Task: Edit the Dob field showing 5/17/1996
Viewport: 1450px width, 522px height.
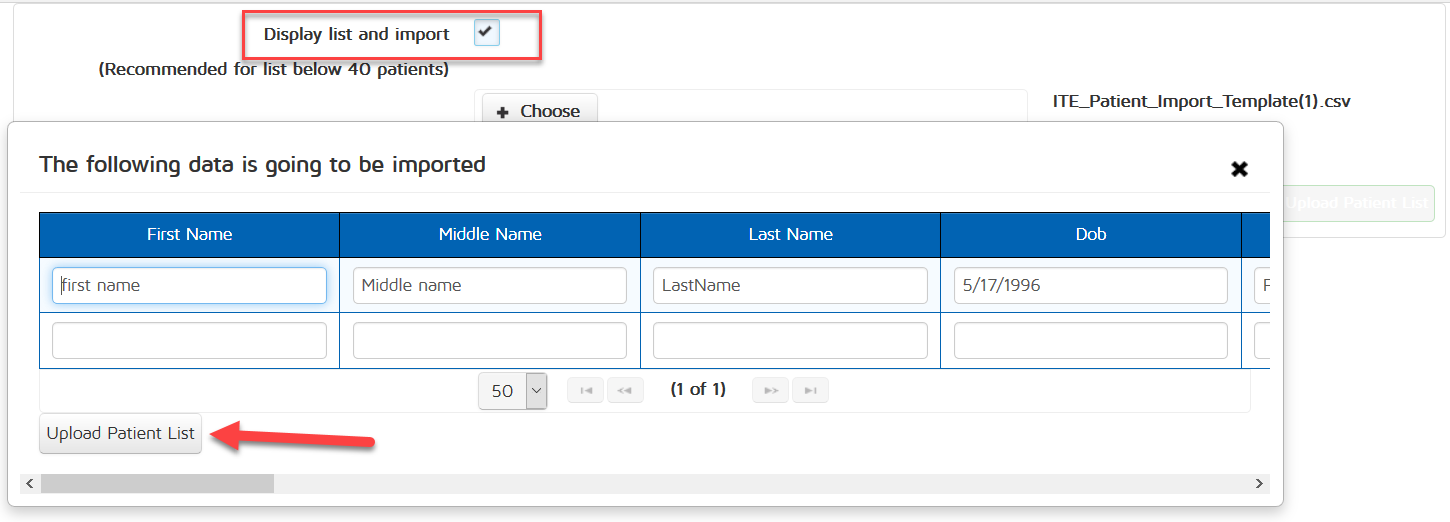Action: tap(1090, 285)
